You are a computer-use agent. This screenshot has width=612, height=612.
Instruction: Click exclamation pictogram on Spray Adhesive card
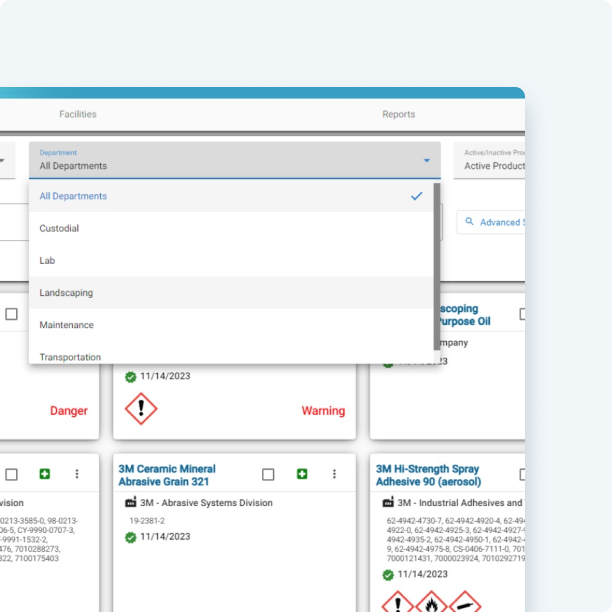point(397,602)
